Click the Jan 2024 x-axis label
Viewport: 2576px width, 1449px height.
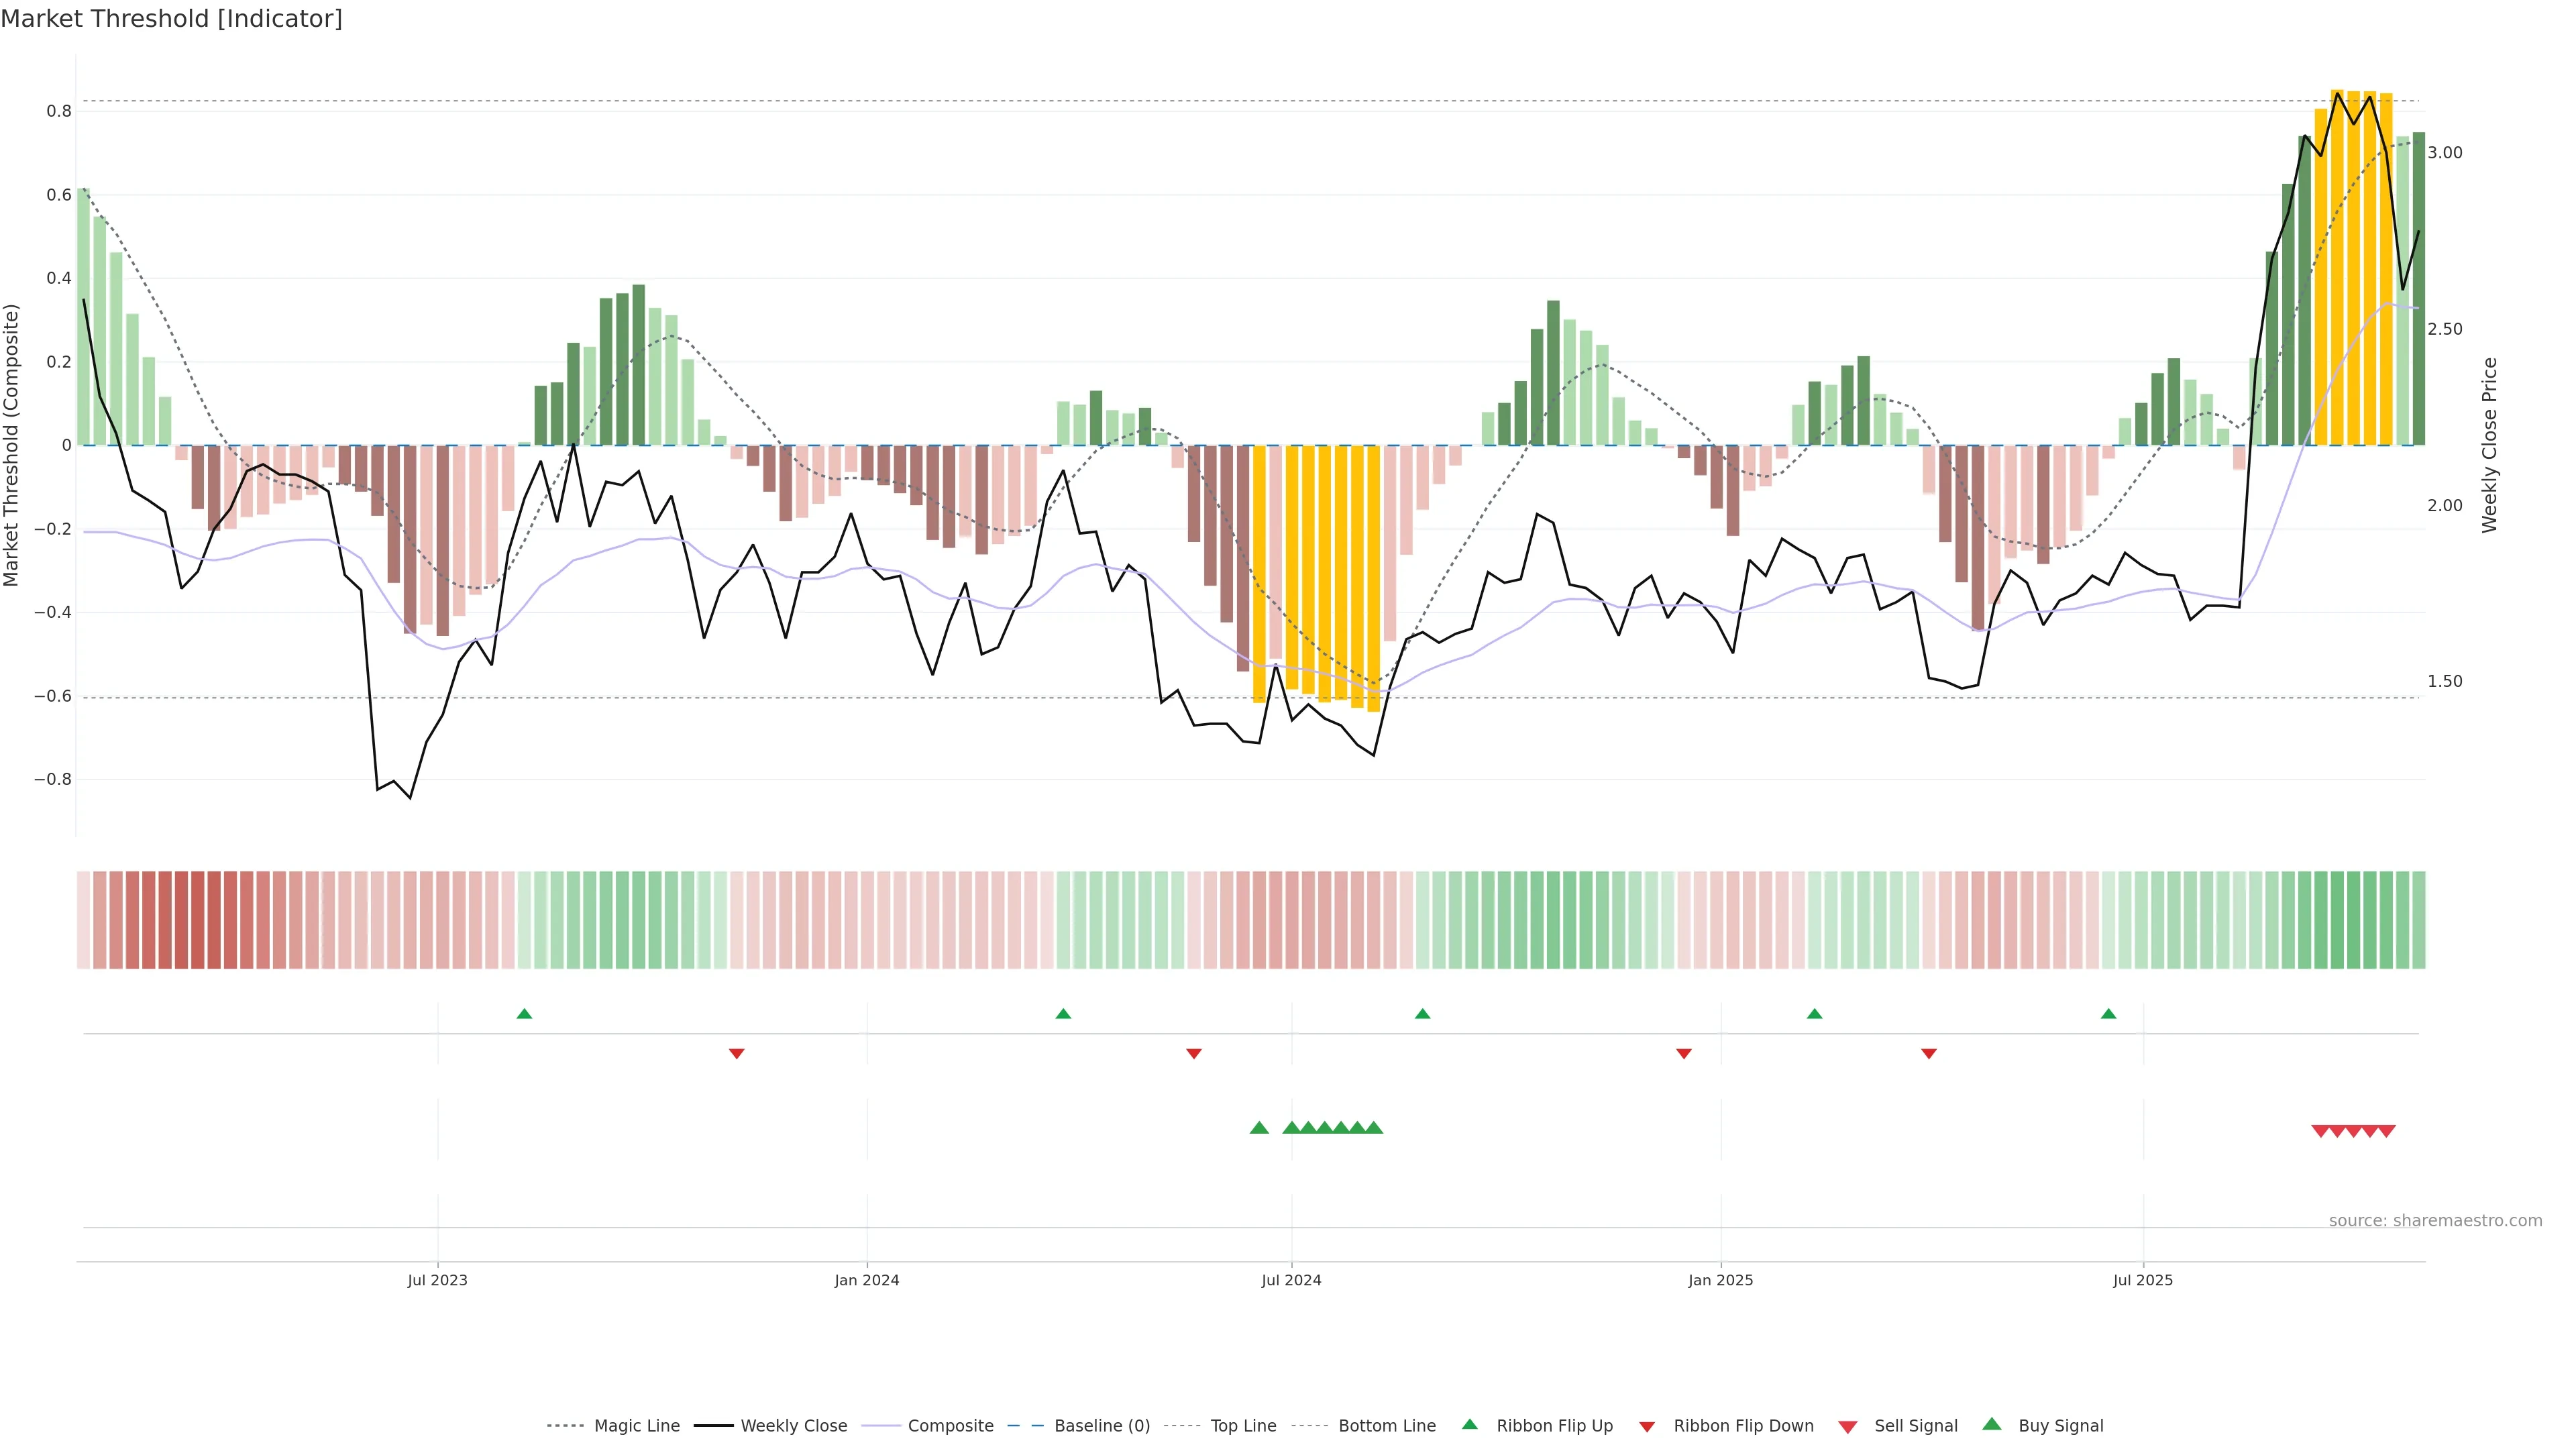pyautogui.click(x=867, y=1280)
